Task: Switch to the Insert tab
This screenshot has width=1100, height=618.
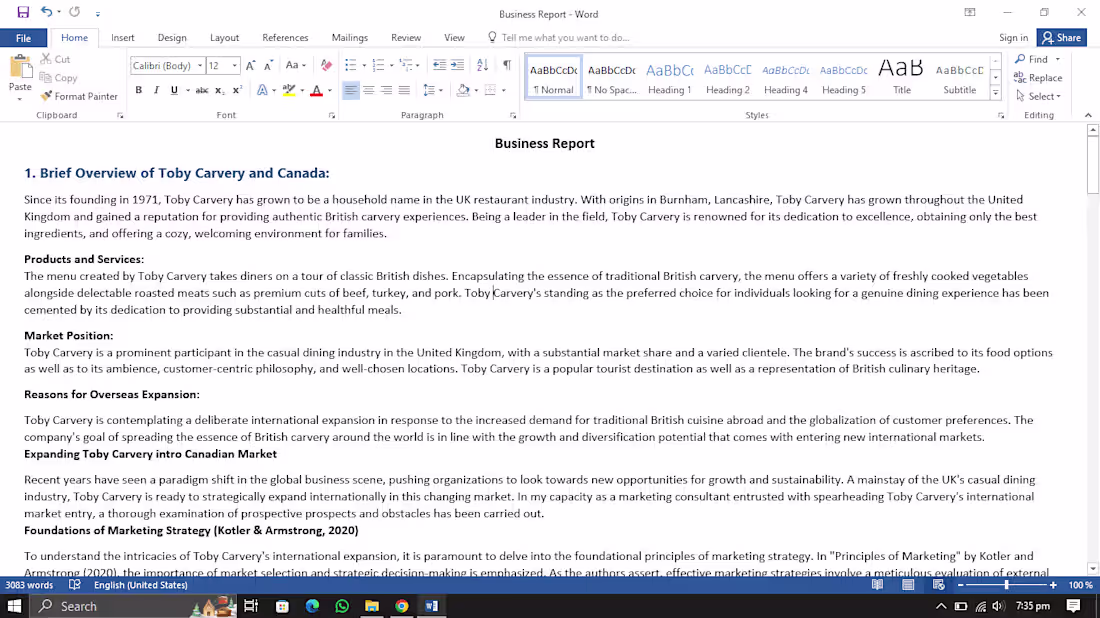Action: 123,38
